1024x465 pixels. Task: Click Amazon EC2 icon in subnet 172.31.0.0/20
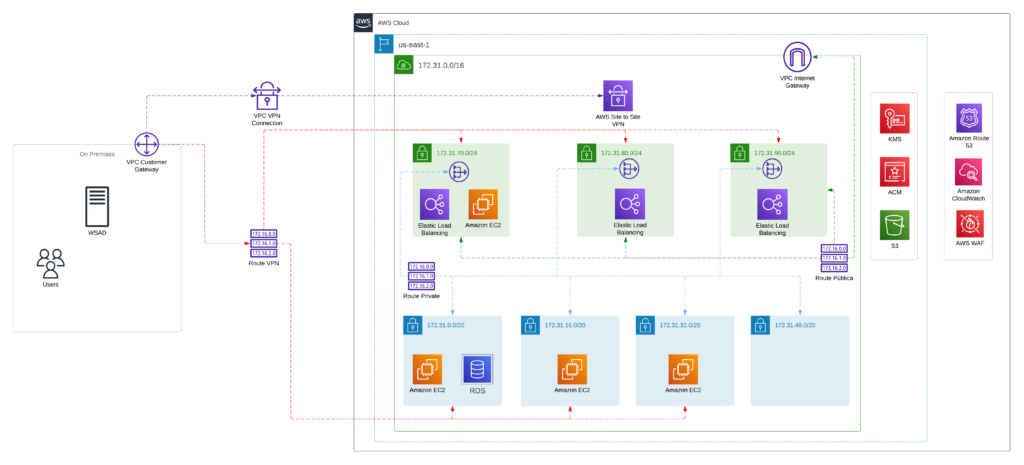click(x=427, y=370)
